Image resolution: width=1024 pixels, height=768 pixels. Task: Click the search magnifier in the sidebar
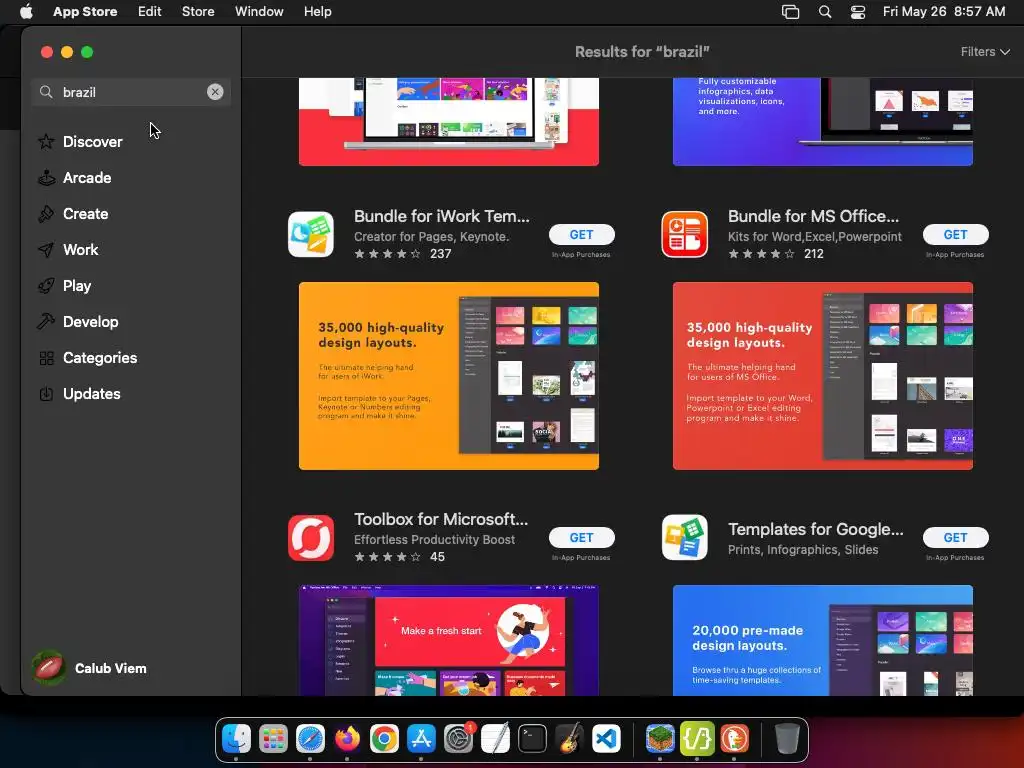(x=46, y=92)
